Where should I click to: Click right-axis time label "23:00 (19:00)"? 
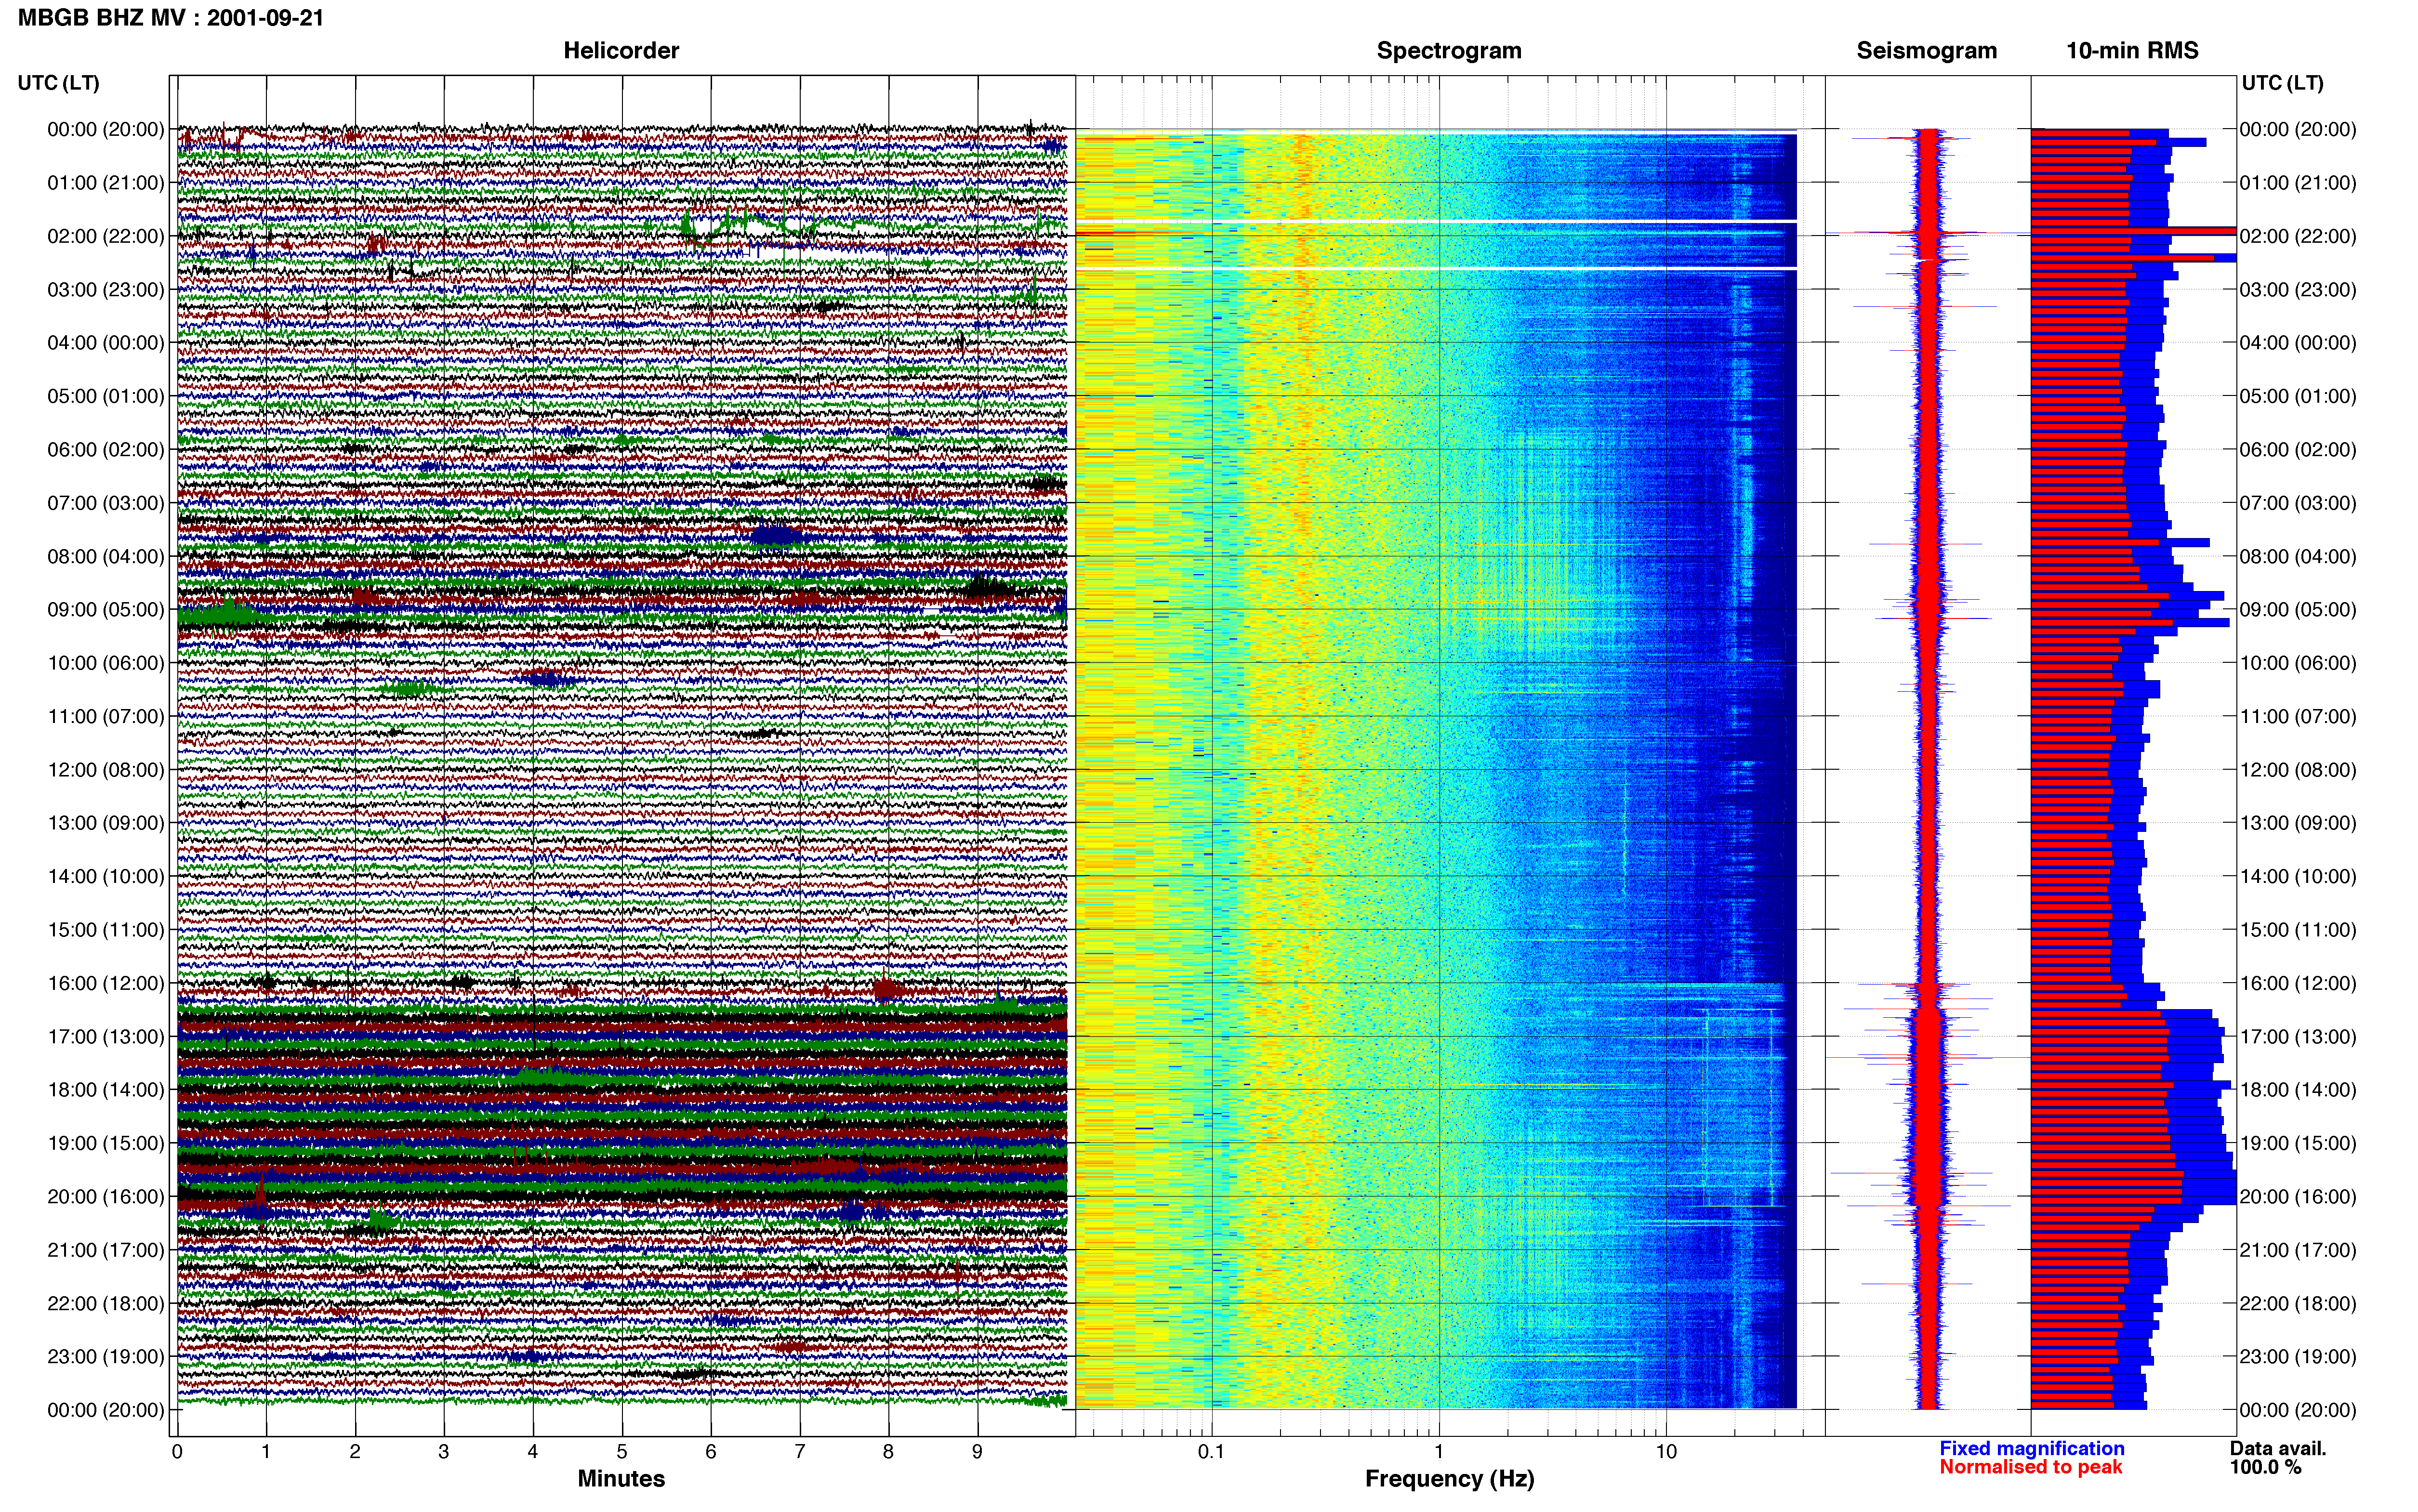tap(2298, 1356)
